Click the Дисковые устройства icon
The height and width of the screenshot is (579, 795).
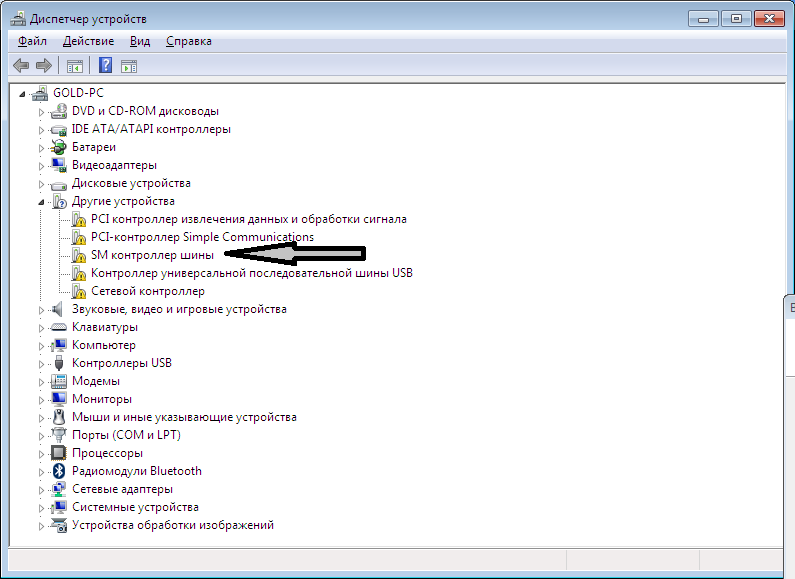click(59, 184)
